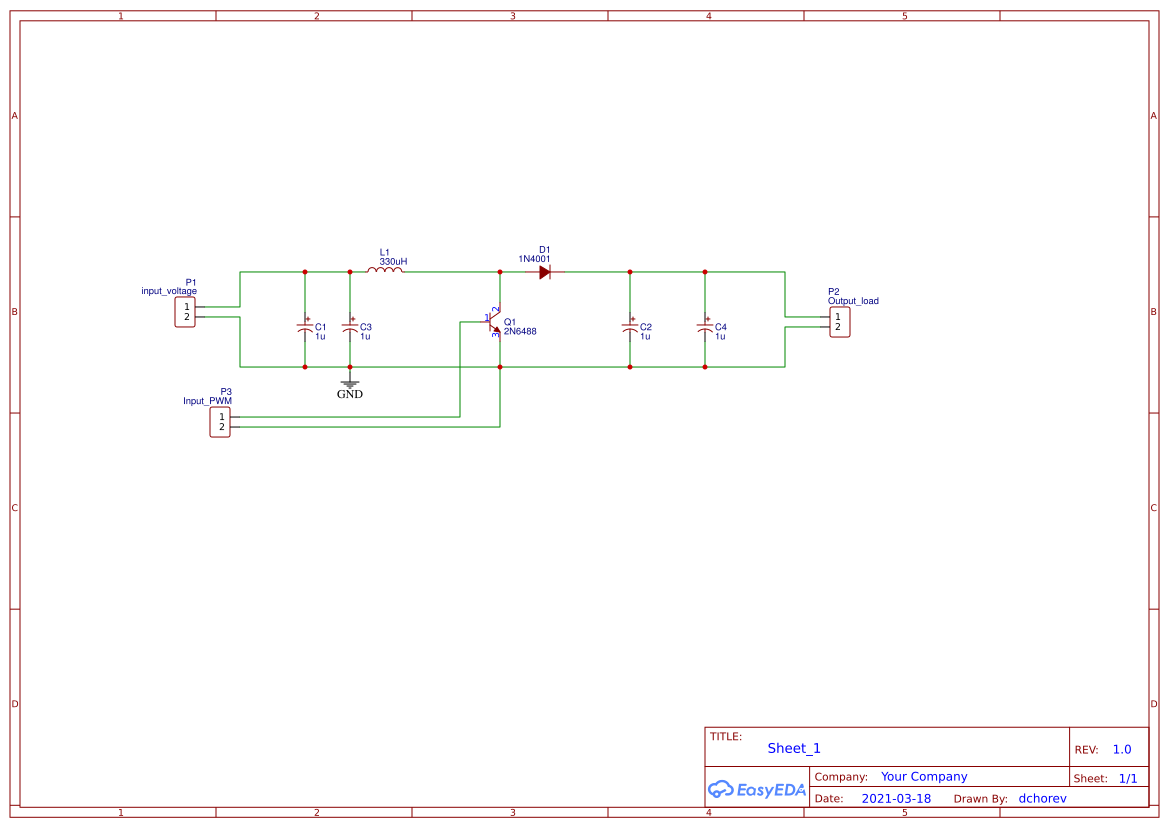Click the P2 Output_load connector
The width and height of the screenshot is (1169, 828).
(839, 322)
